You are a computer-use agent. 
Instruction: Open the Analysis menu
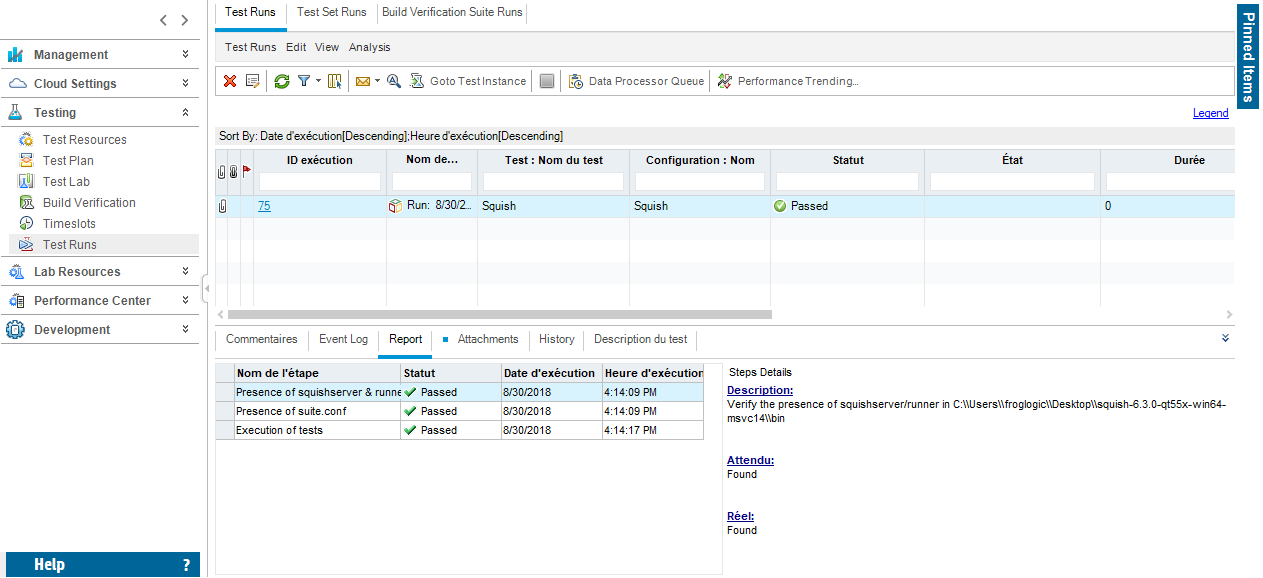tap(369, 47)
